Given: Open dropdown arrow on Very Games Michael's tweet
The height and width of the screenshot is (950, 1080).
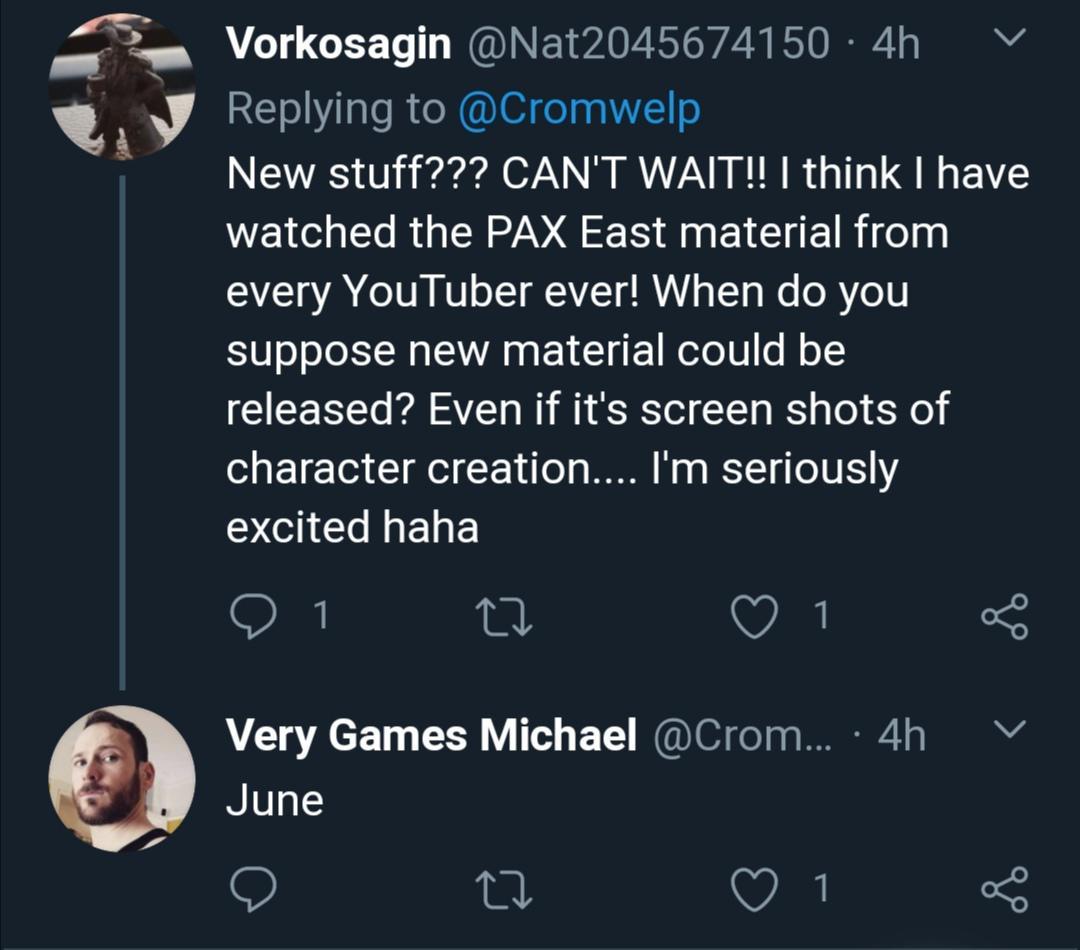Looking at the screenshot, I should tap(1012, 731).
